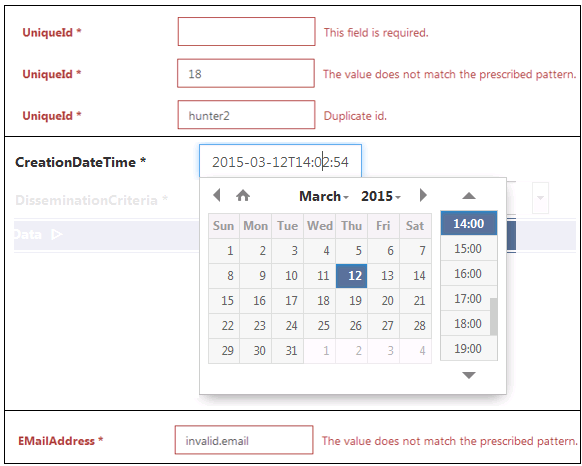
Task: Click the time list down arrow
Action: (469, 375)
